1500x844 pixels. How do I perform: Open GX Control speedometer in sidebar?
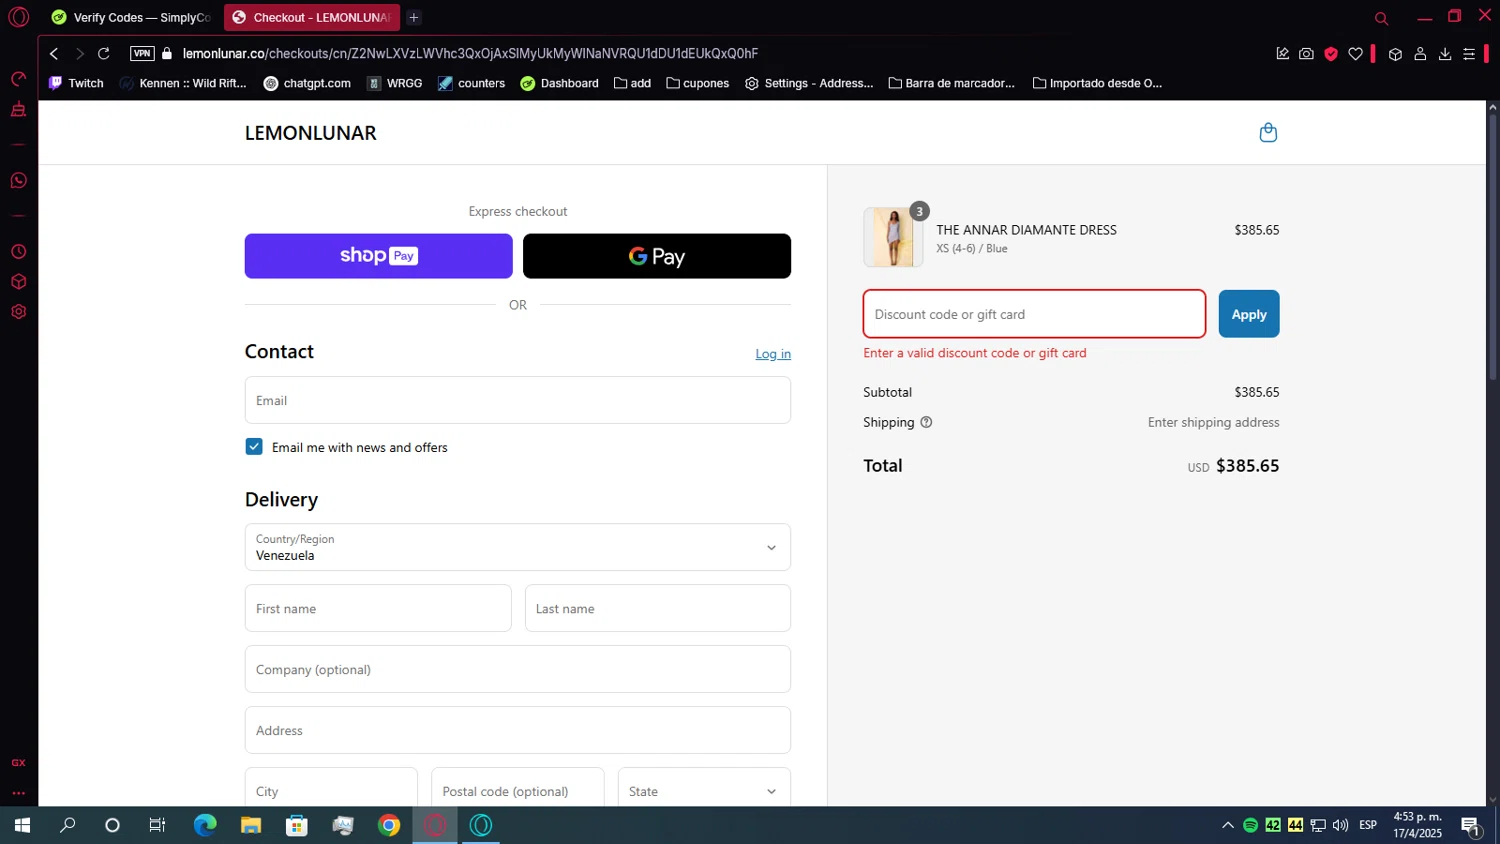point(18,79)
